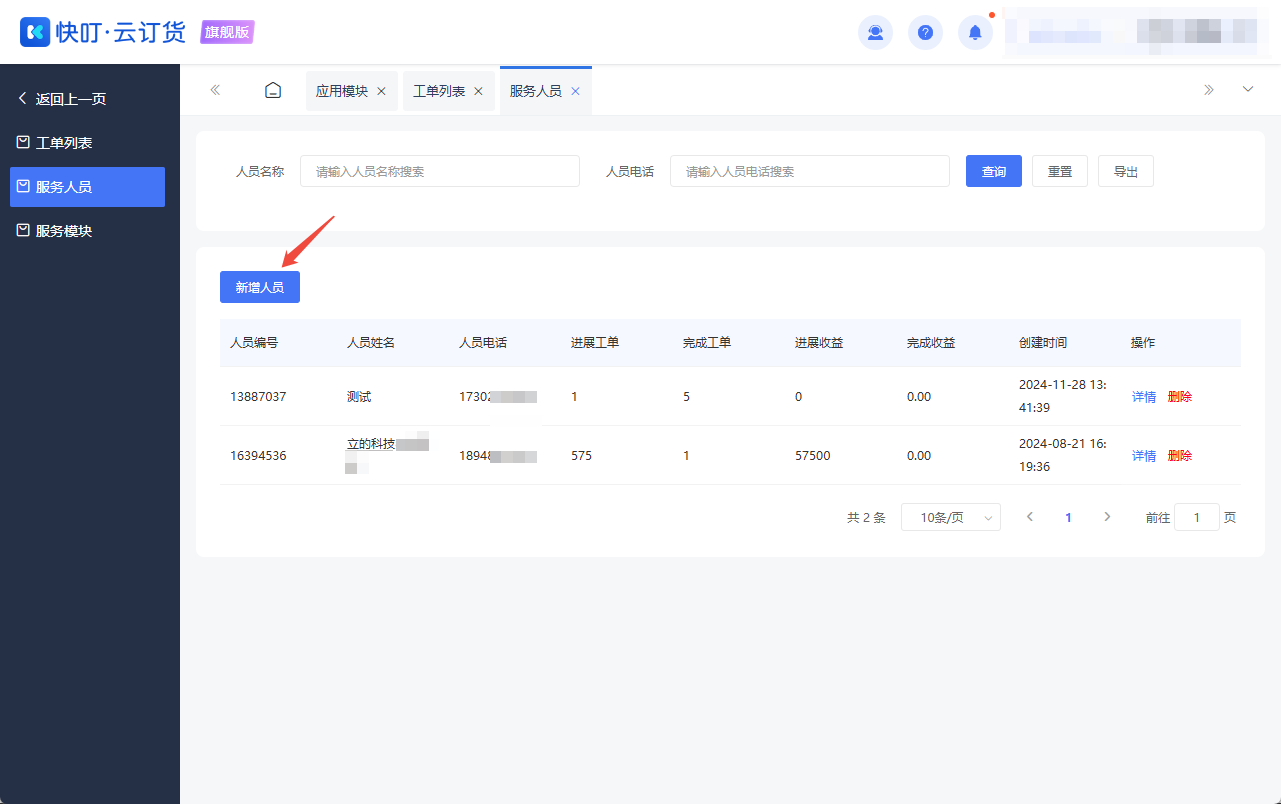The image size is (1281, 804).
Task: Click the home tab icon
Action: [273, 90]
